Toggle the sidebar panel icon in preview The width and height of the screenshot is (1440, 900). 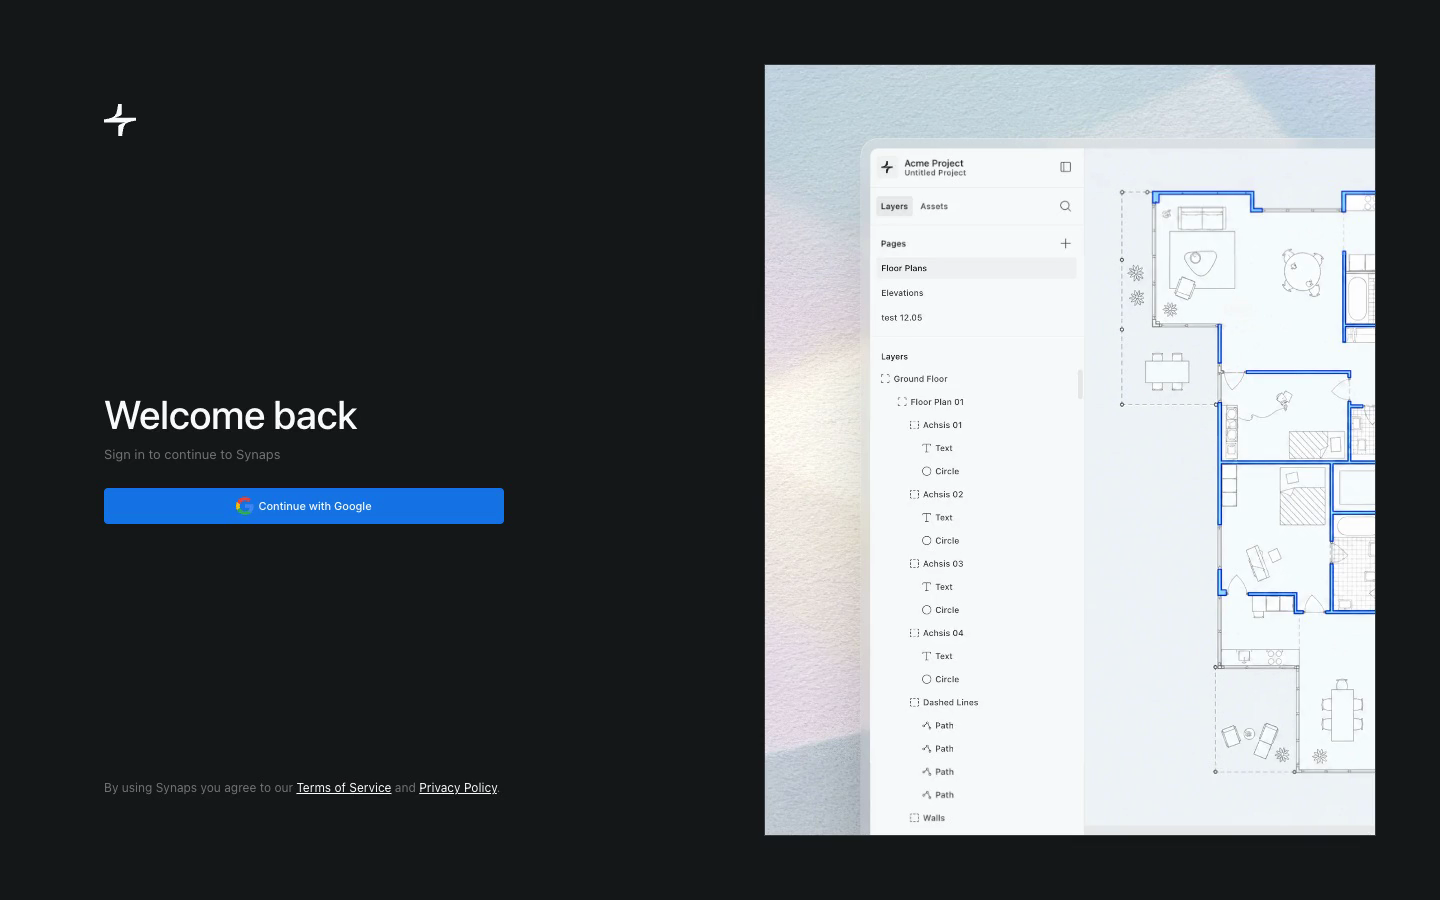(1065, 167)
